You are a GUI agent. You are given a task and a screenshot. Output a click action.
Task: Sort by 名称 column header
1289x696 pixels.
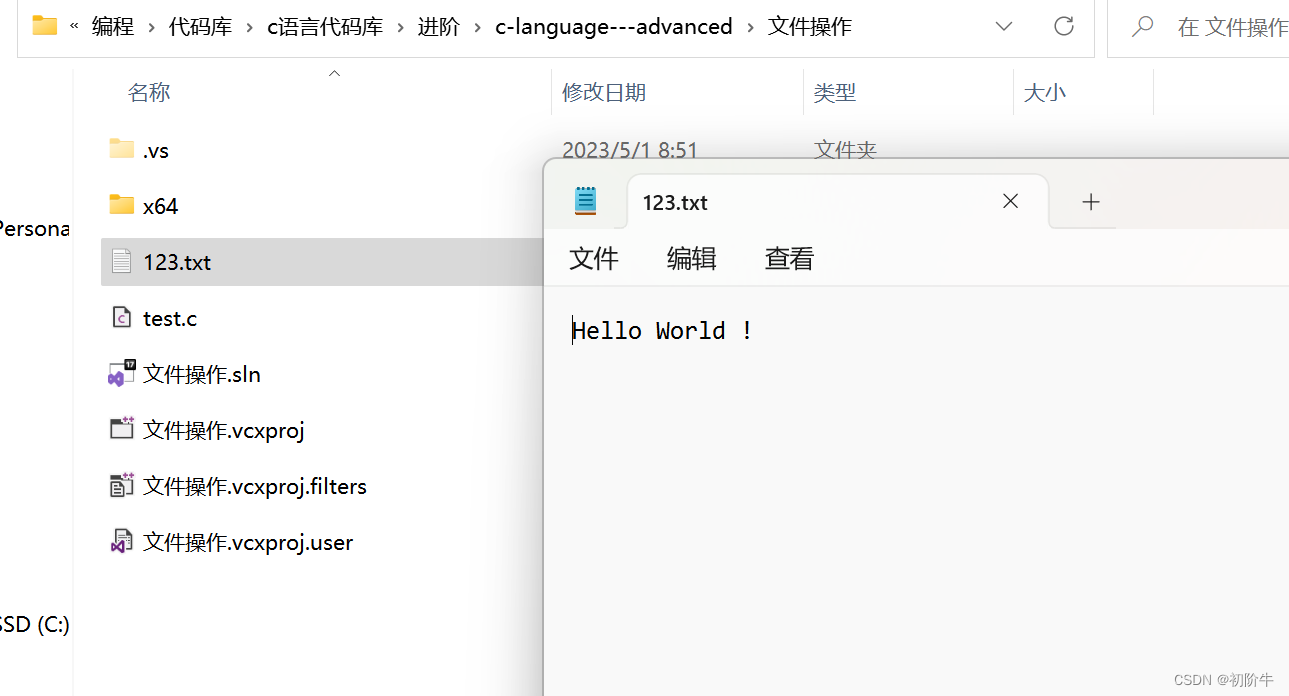(x=149, y=93)
